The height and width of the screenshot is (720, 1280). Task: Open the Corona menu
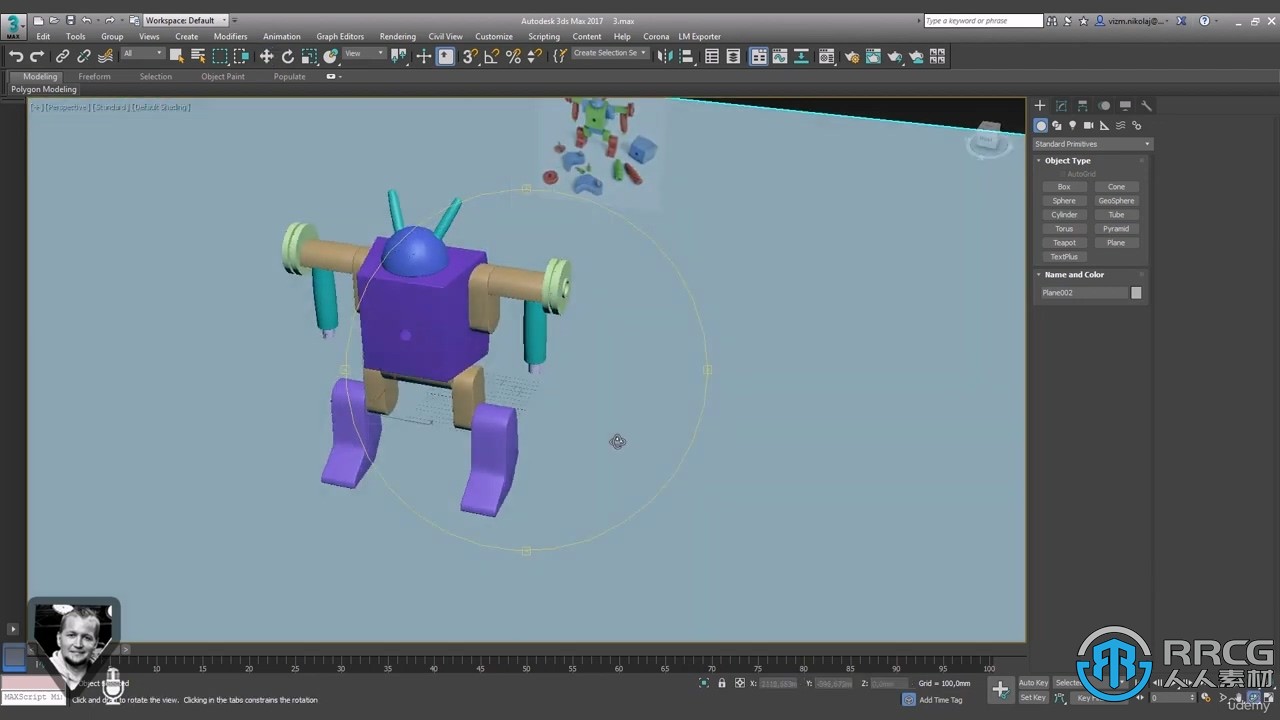(x=656, y=36)
